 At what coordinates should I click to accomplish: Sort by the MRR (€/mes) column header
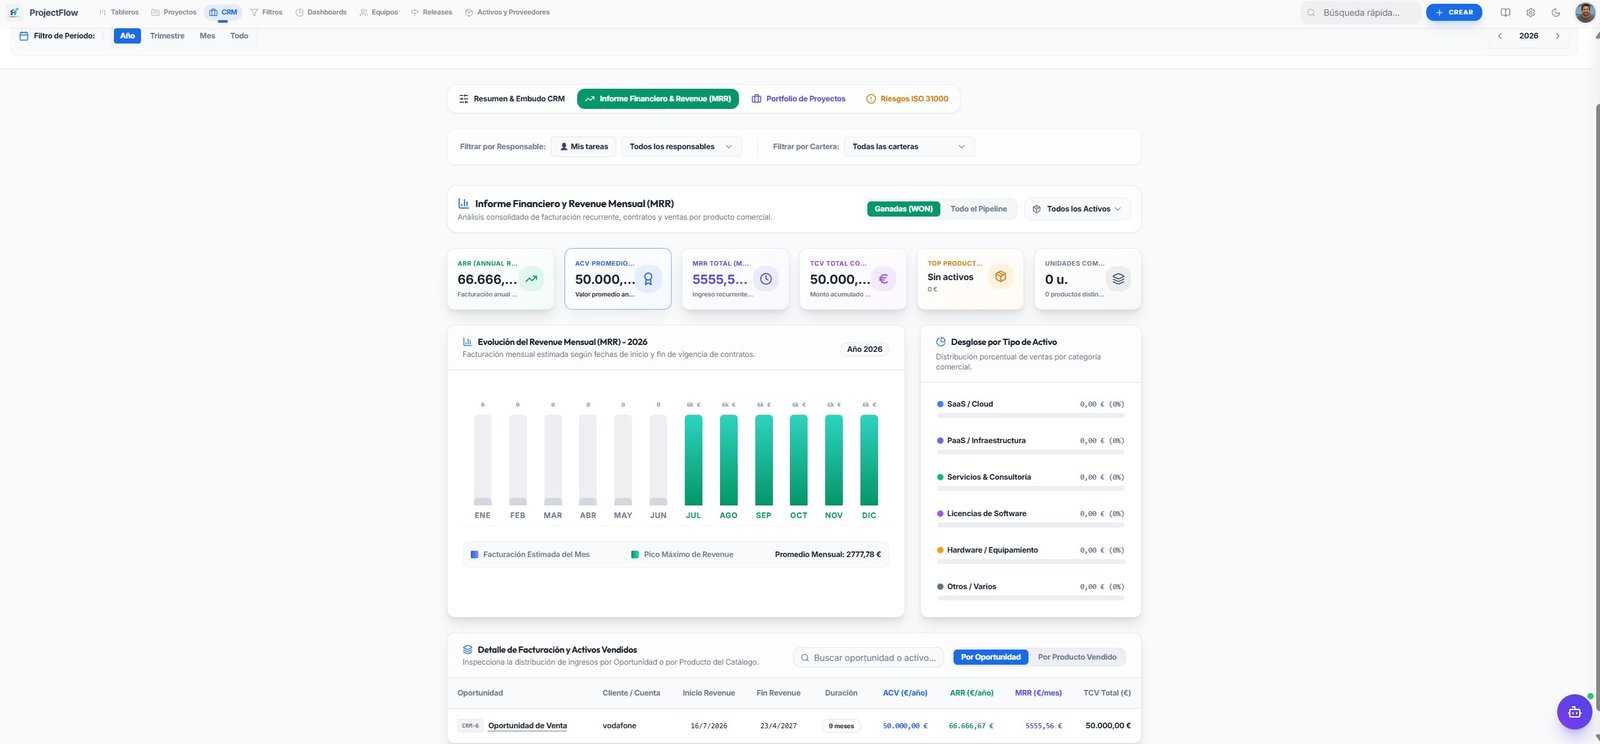click(1038, 693)
